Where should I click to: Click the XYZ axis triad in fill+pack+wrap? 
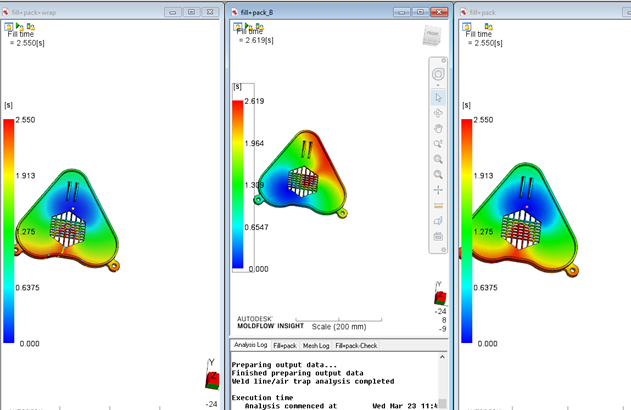click(x=212, y=374)
